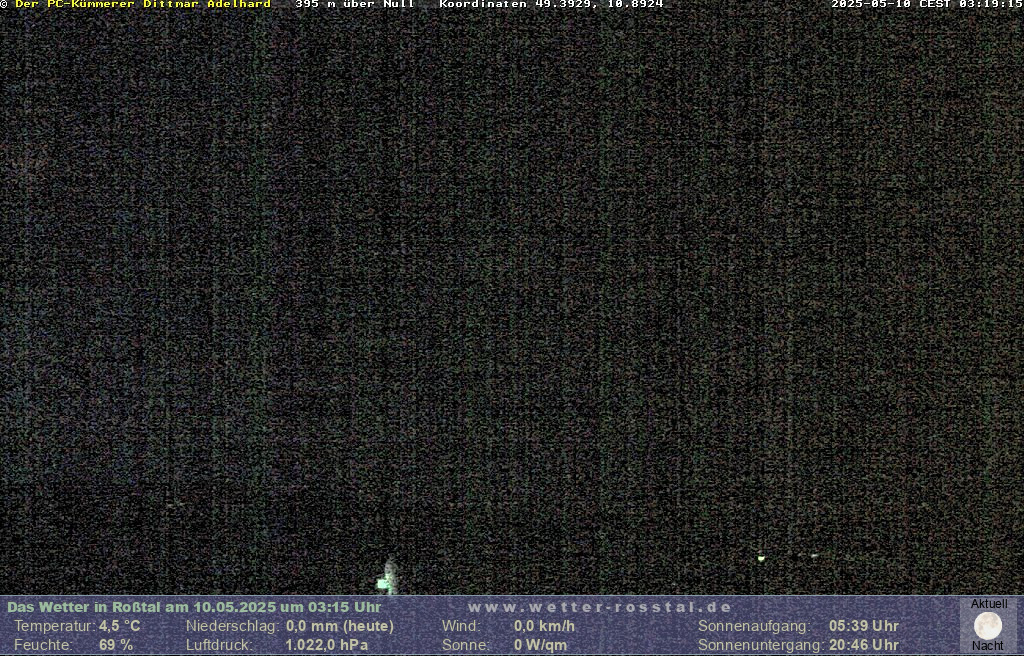Click the 'Wind:' label
This screenshot has height=656, width=1024.
click(x=460, y=626)
